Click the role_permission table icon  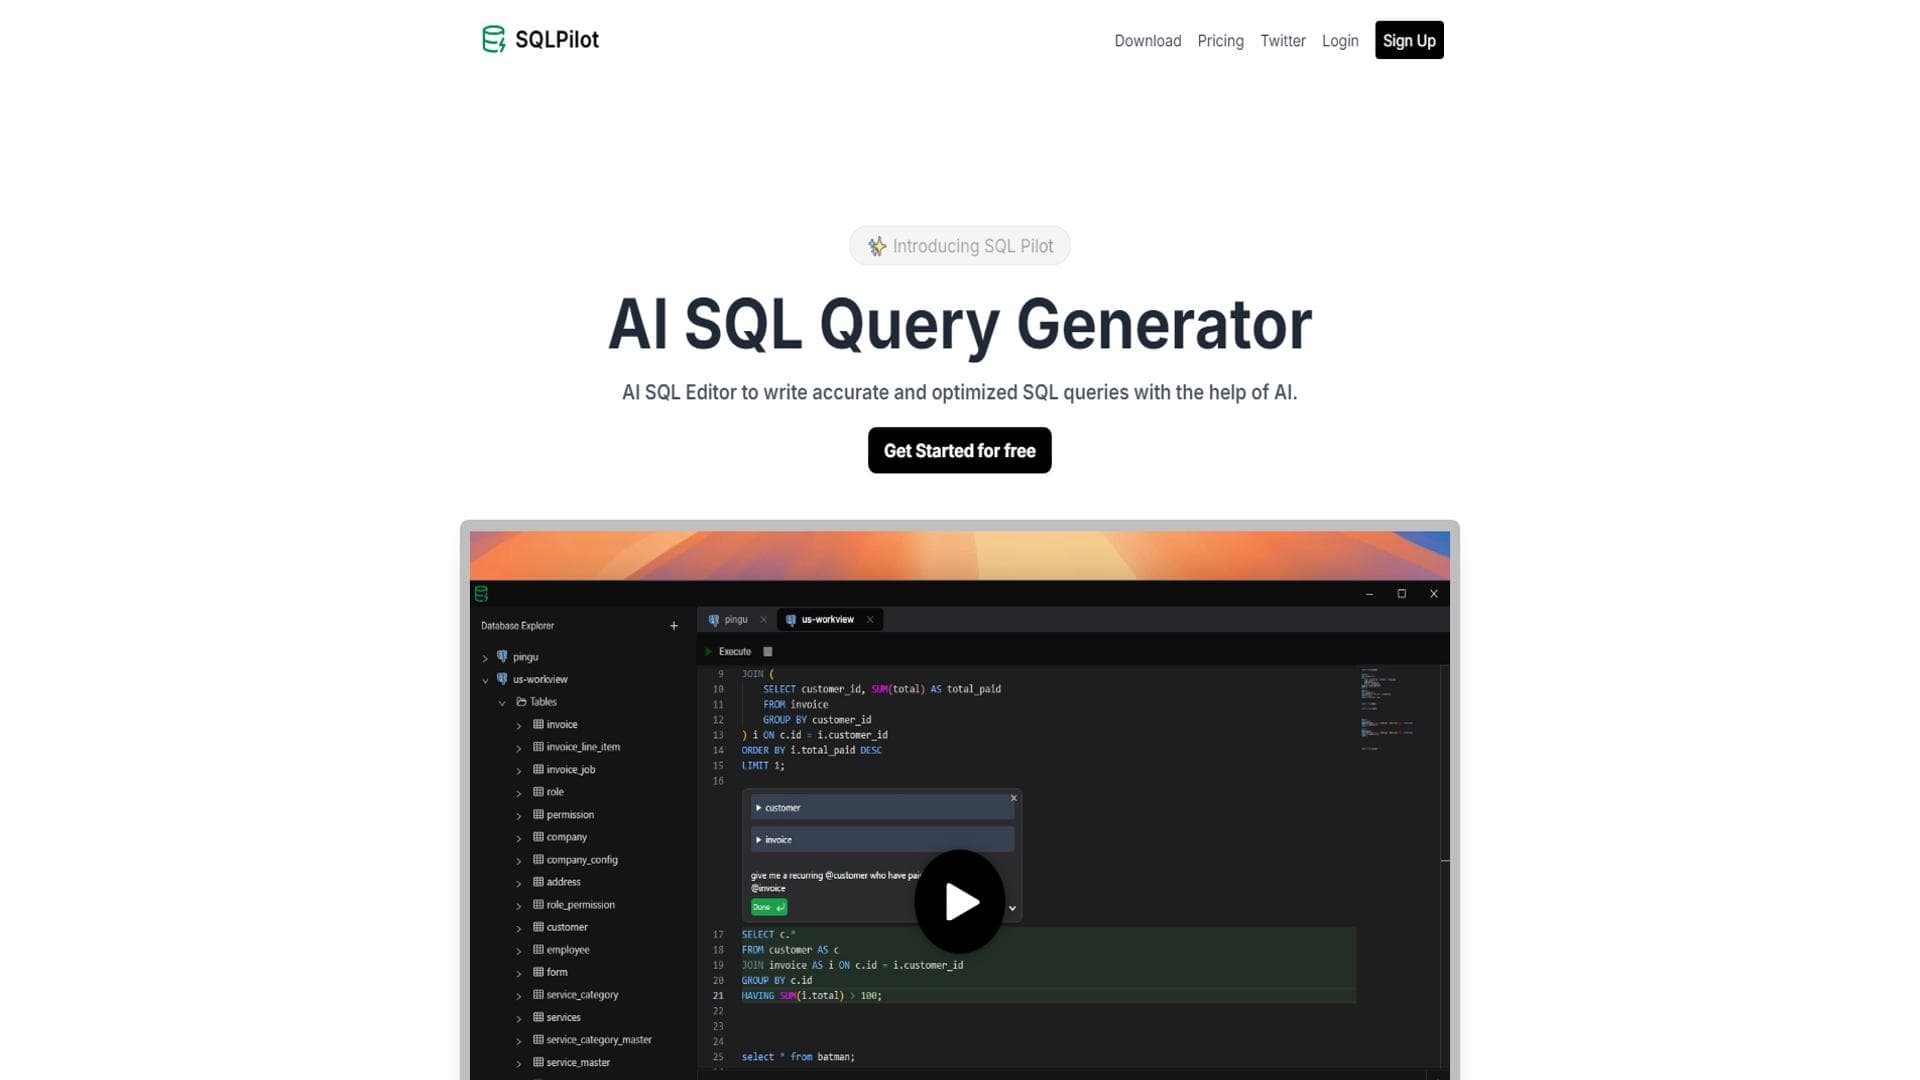(x=538, y=904)
